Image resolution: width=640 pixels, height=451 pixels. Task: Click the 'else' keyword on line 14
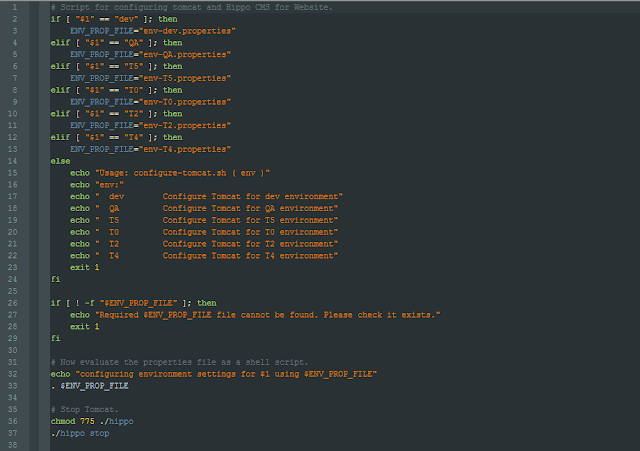[60, 161]
